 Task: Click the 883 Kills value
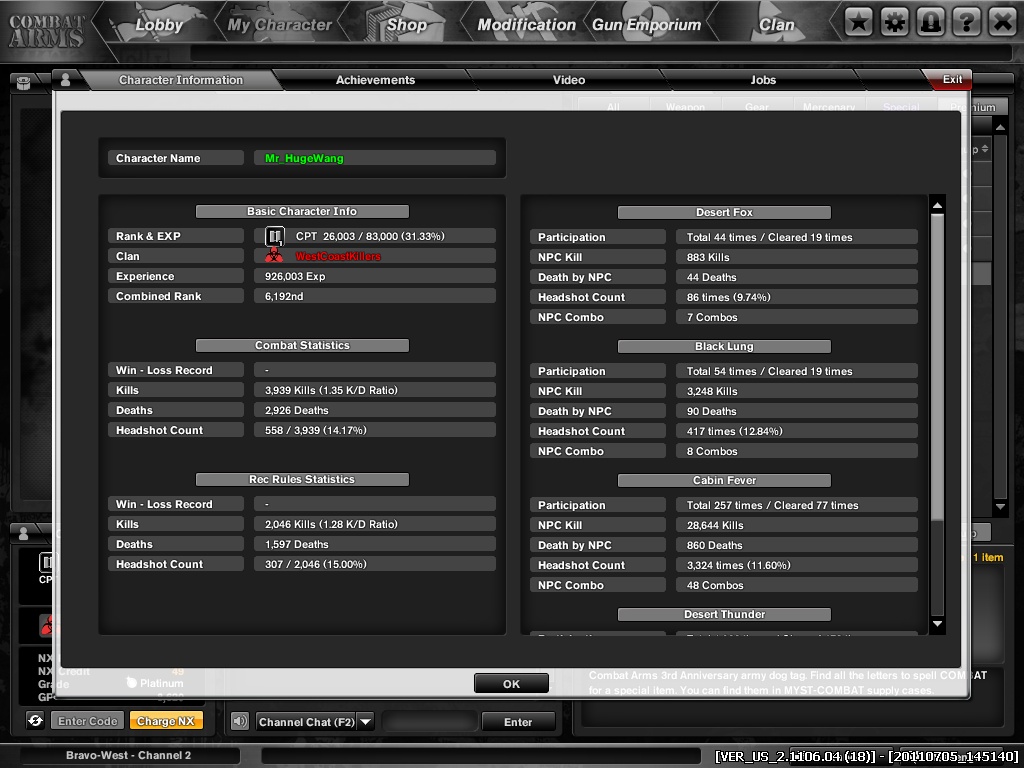point(708,257)
